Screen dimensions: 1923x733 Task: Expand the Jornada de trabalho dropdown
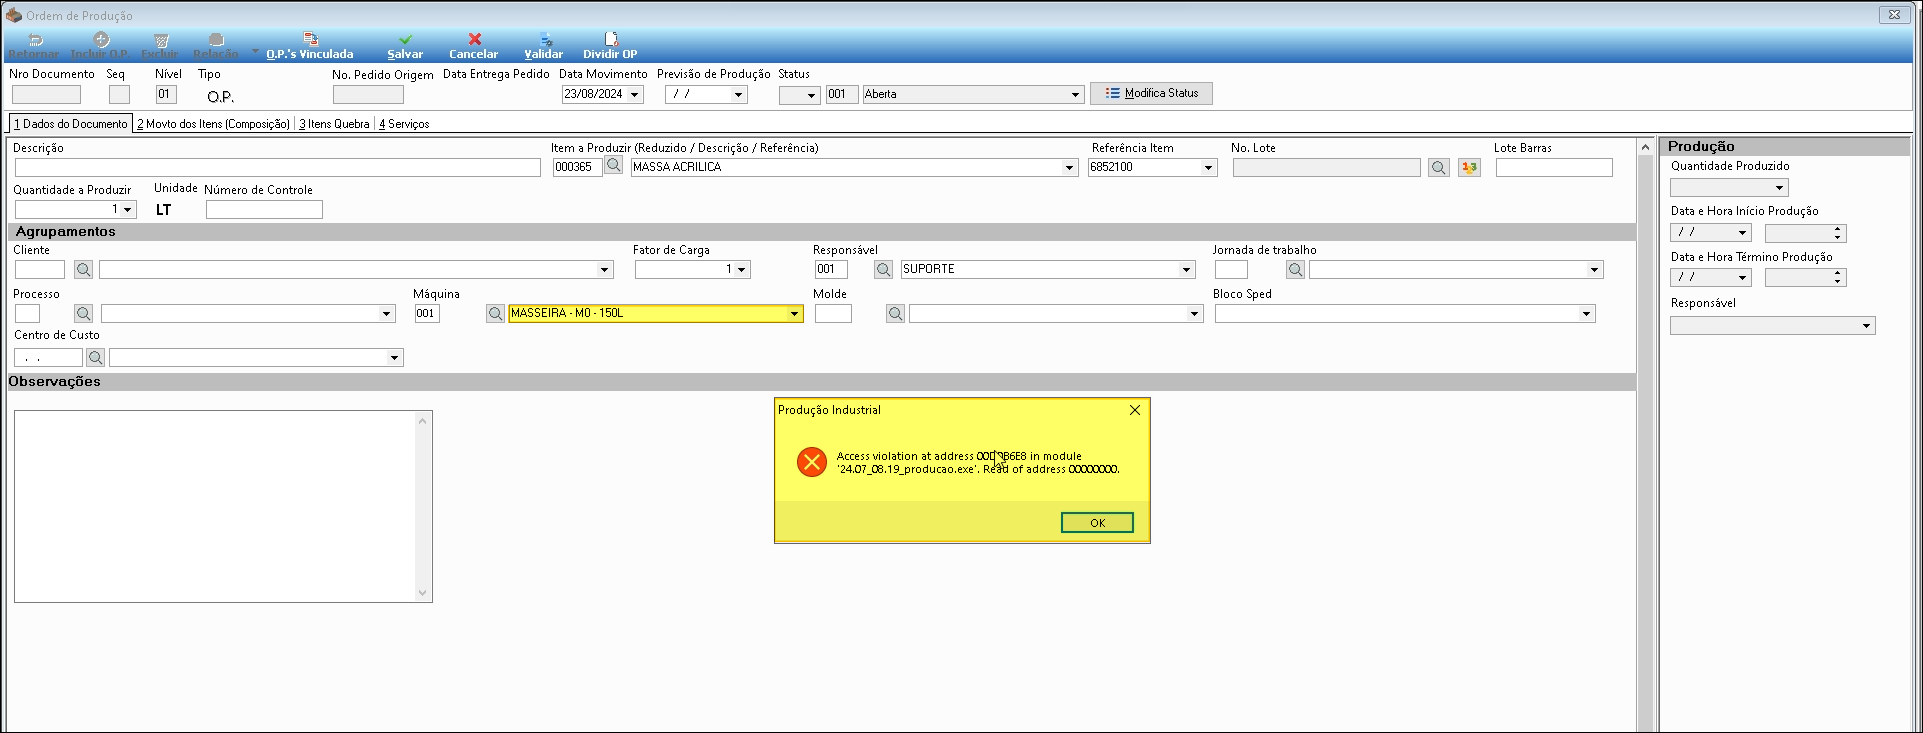tap(1594, 270)
